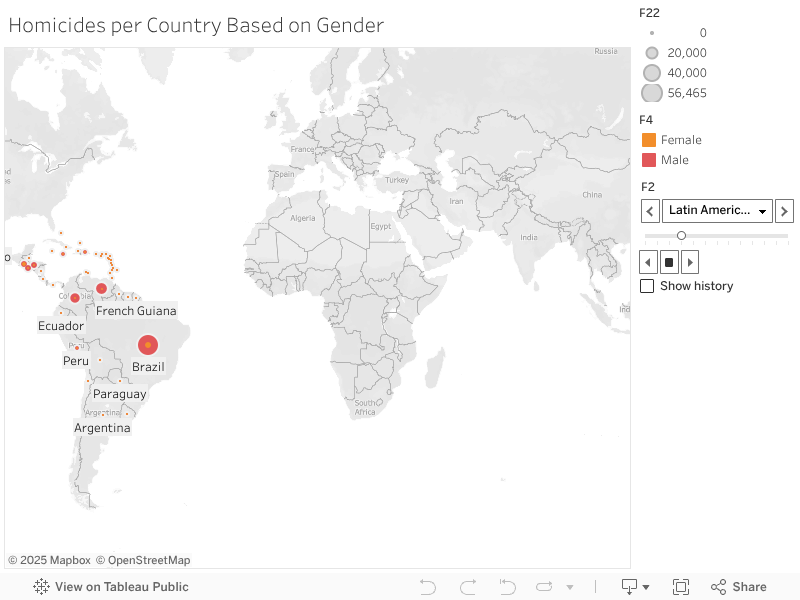The image size is (800, 600).
Task: Play the animation forward
Action: 689,262
